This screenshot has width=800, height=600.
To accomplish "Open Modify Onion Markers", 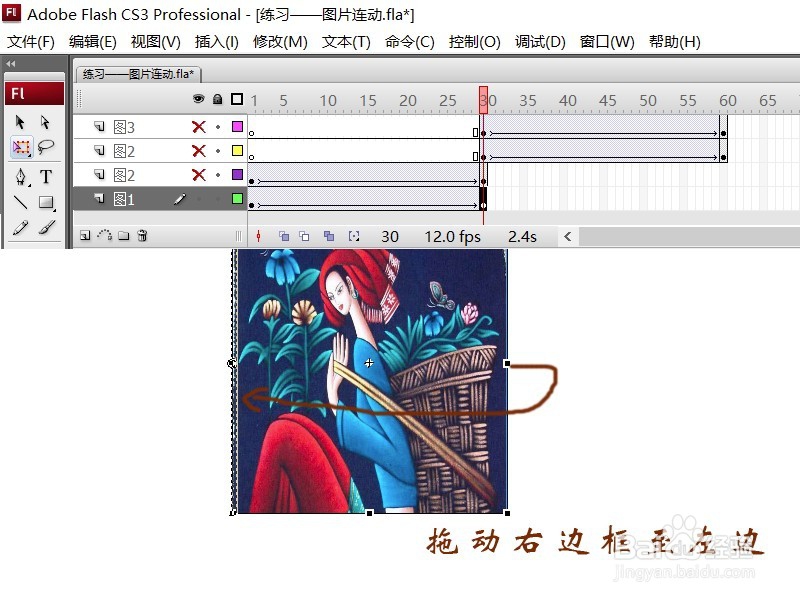I will pos(354,236).
